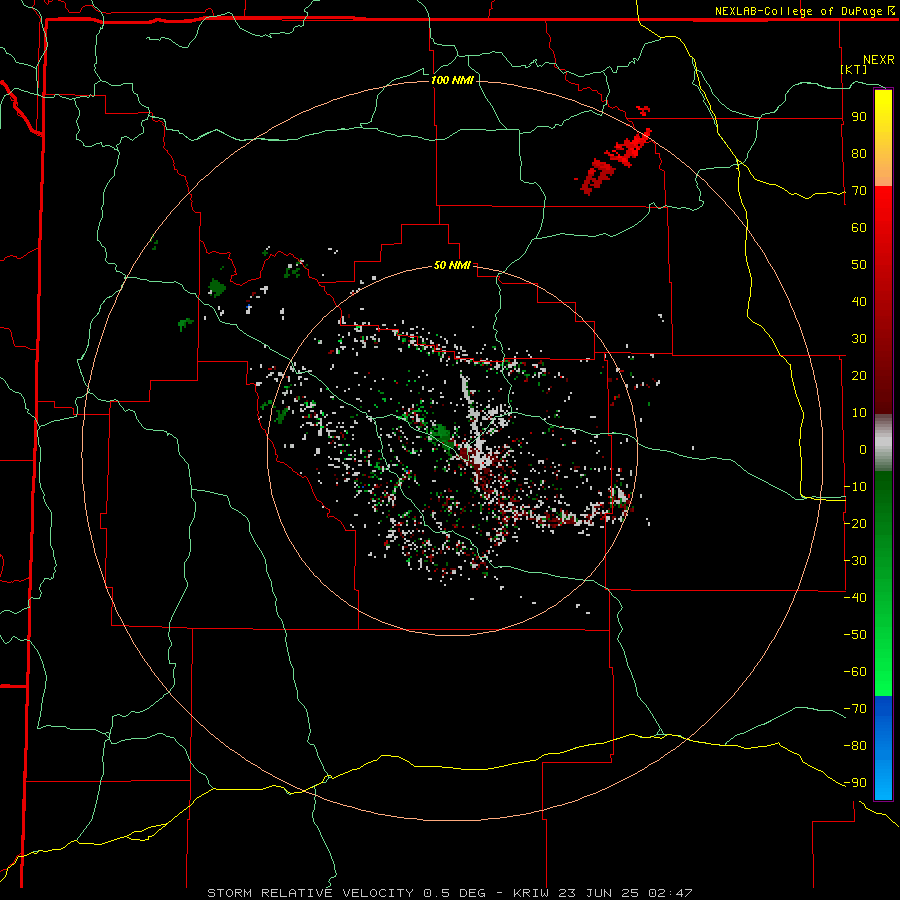Click the -20 scale label
The width and height of the screenshot is (900, 900).
(855, 524)
